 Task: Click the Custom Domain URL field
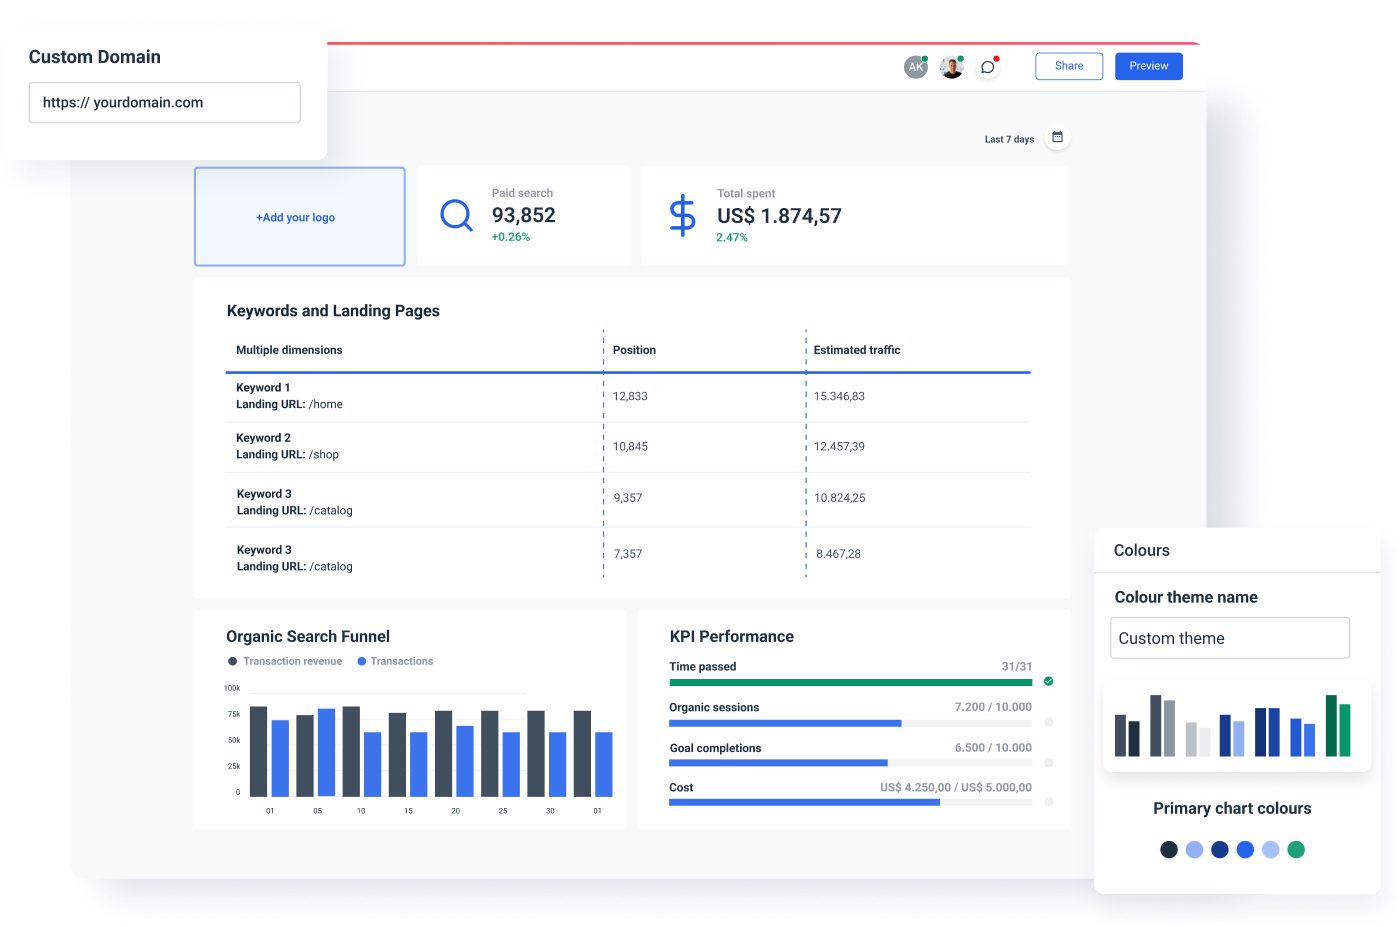[165, 103]
